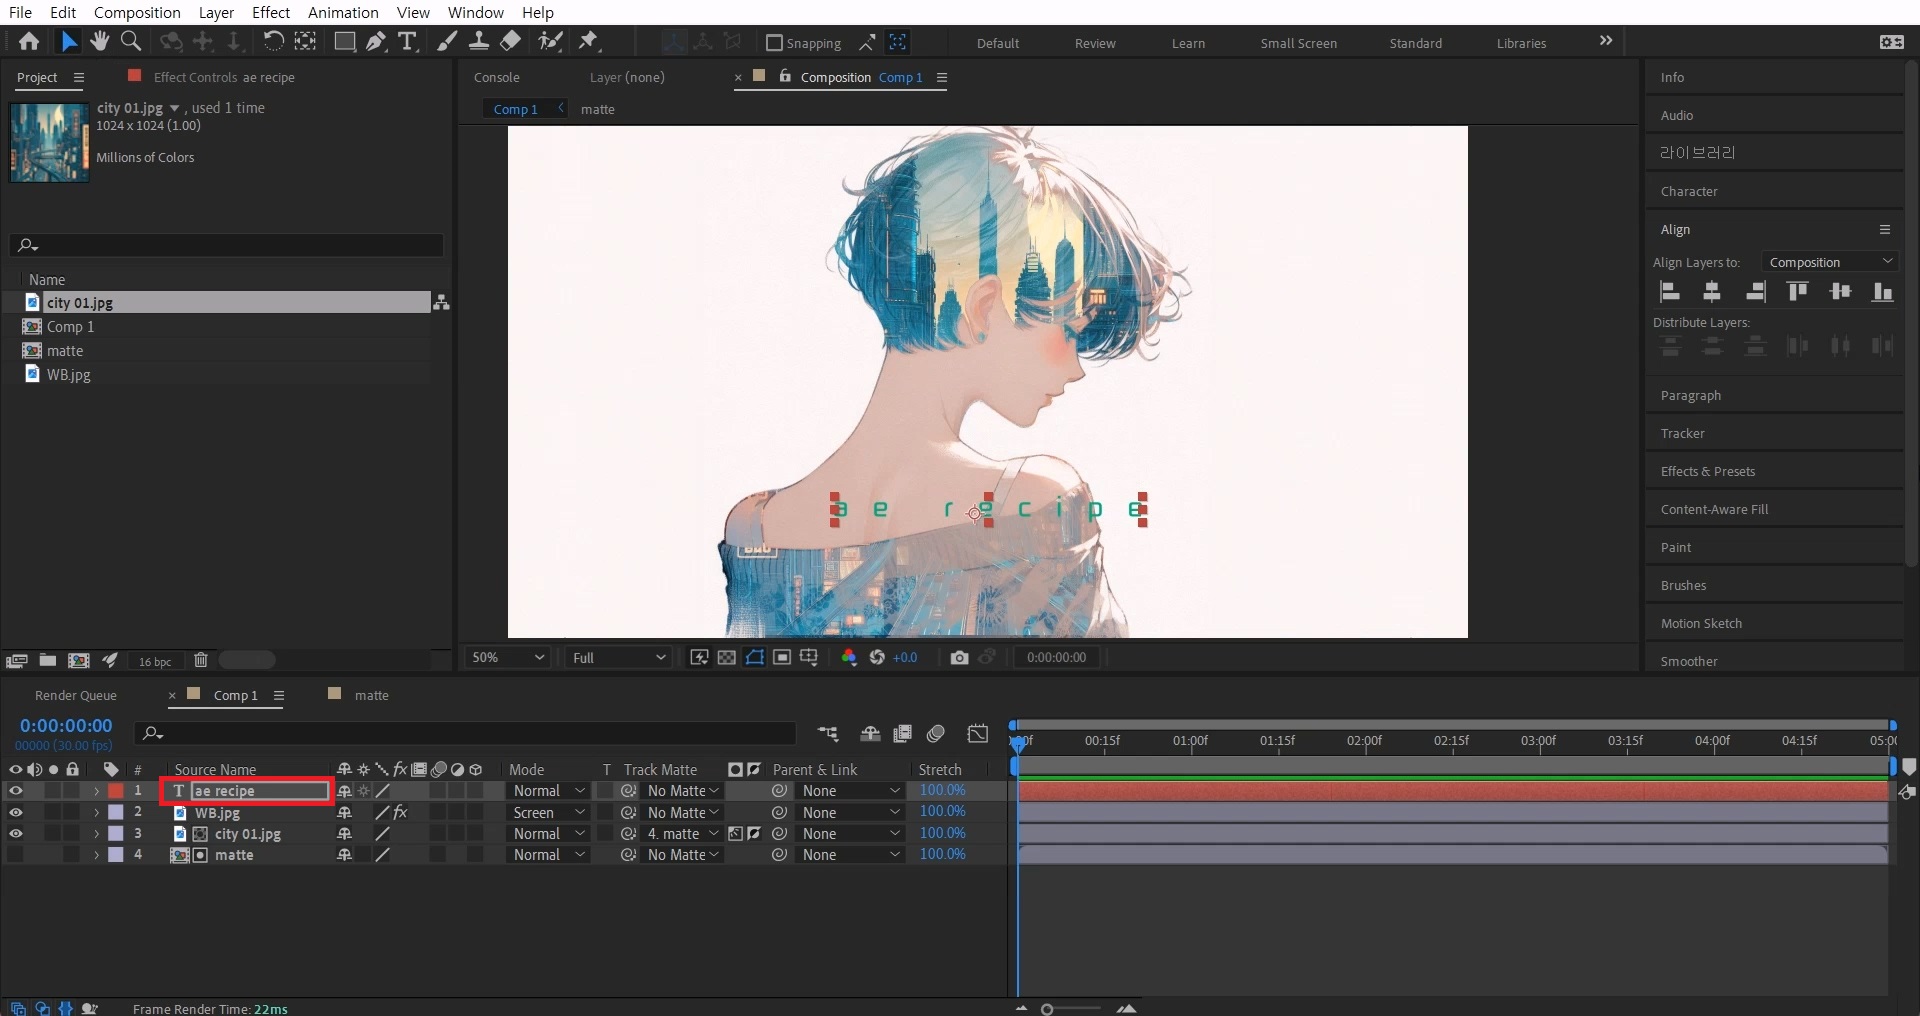The image size is (1920, 1016).
Task: Toggle shy switch for ae recipe layer
Action: point(344,791)
